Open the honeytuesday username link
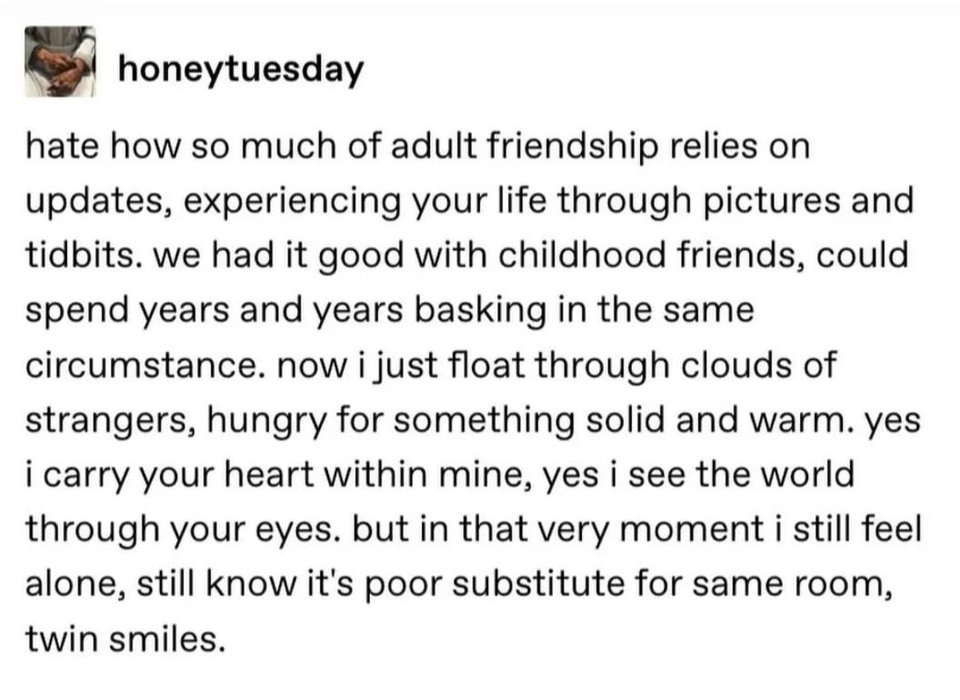The width and height of the screenshot is (960, 700). click(x=238, y=71)
